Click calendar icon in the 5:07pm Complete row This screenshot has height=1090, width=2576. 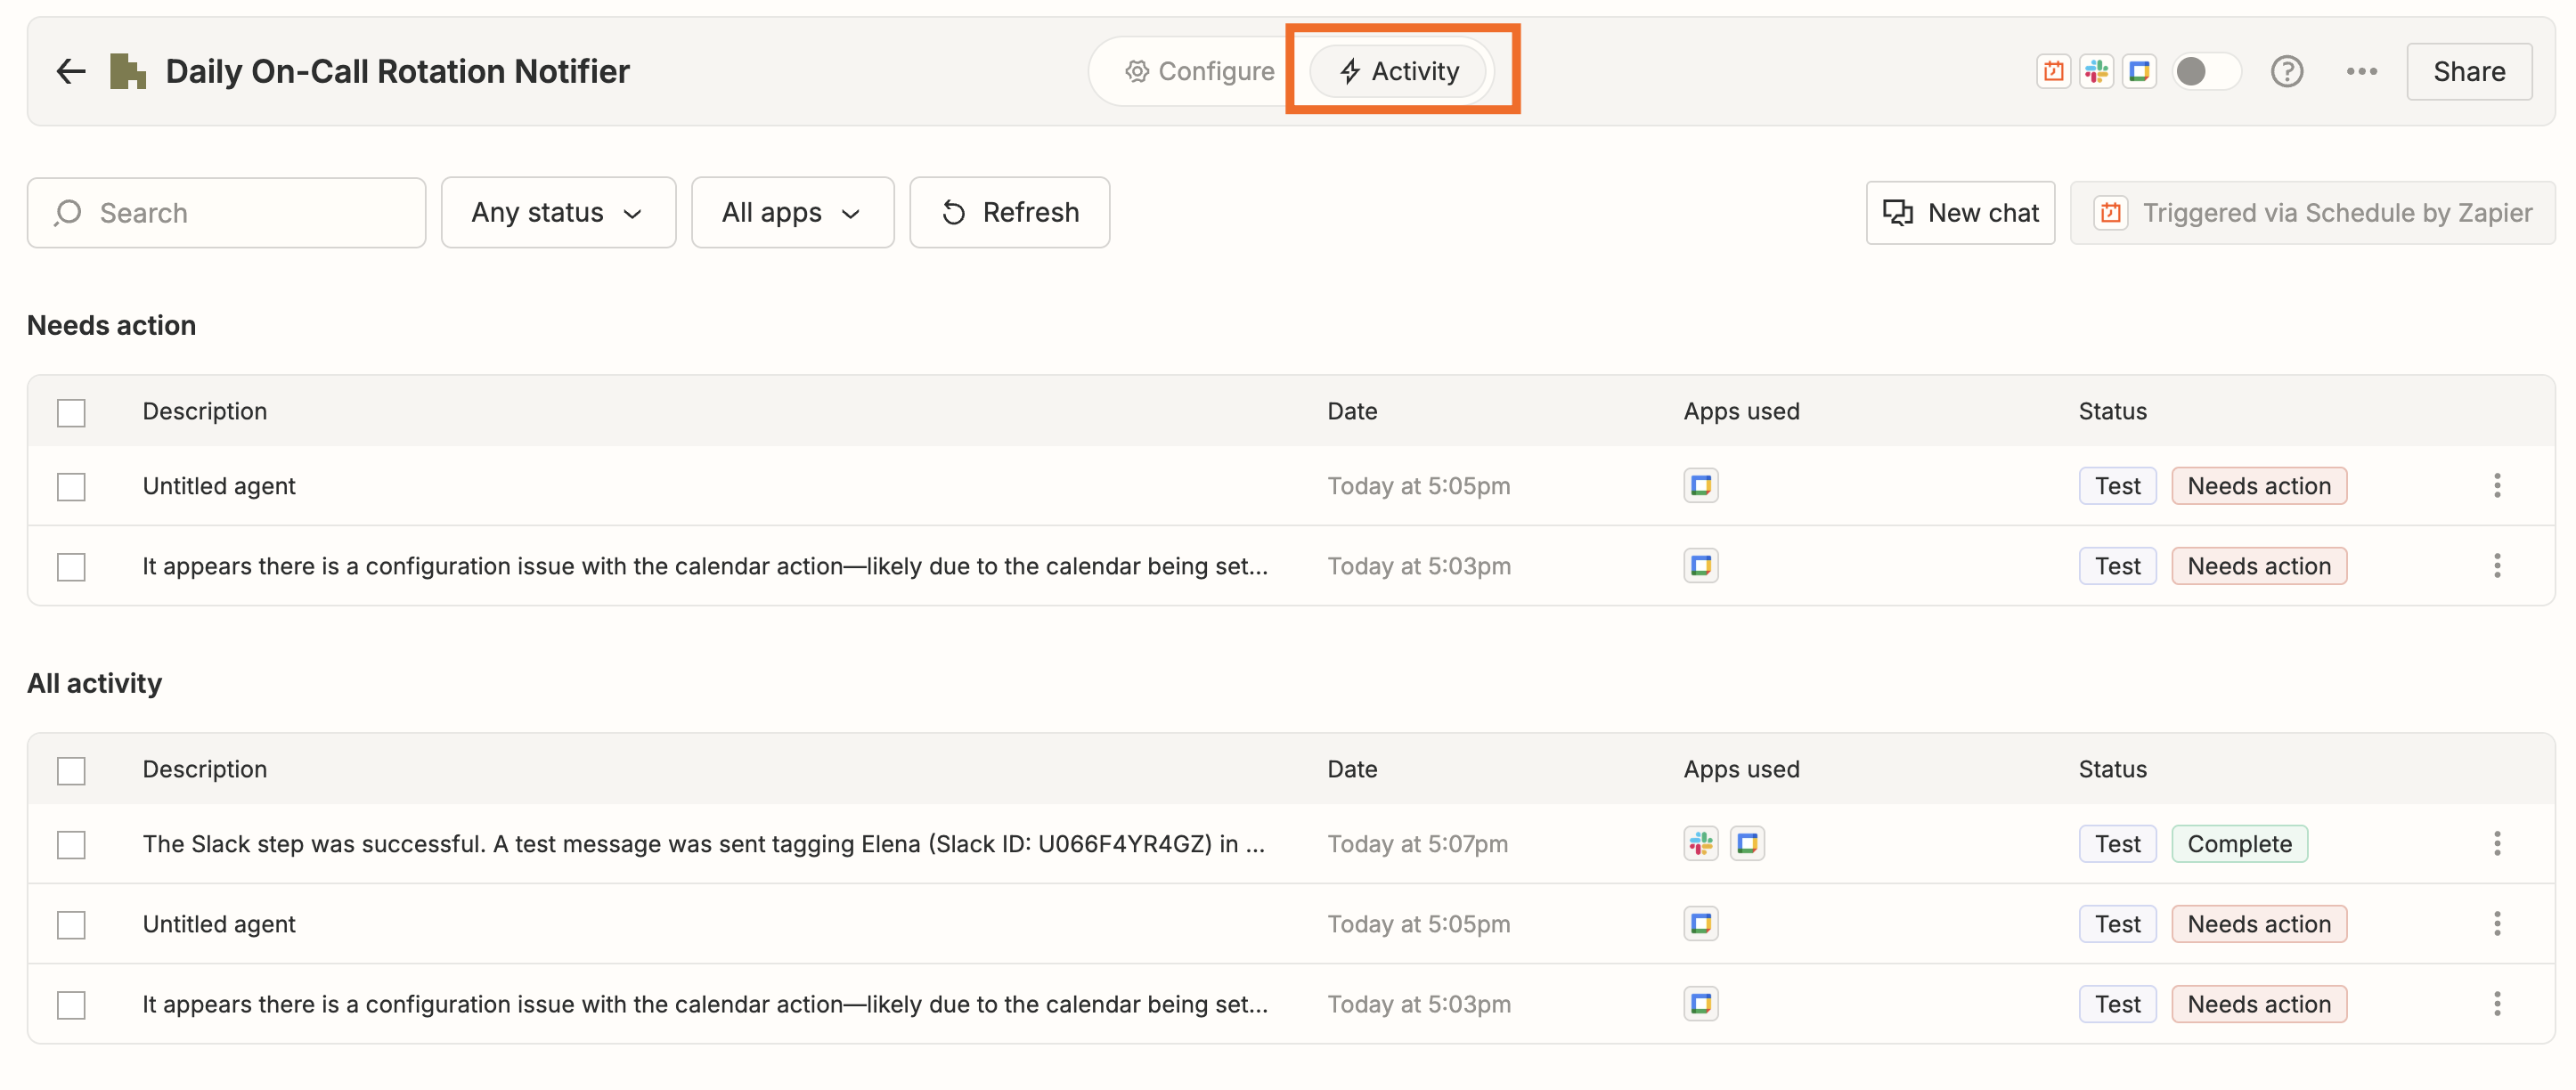pyautogui.click(x=1747, y=844)
